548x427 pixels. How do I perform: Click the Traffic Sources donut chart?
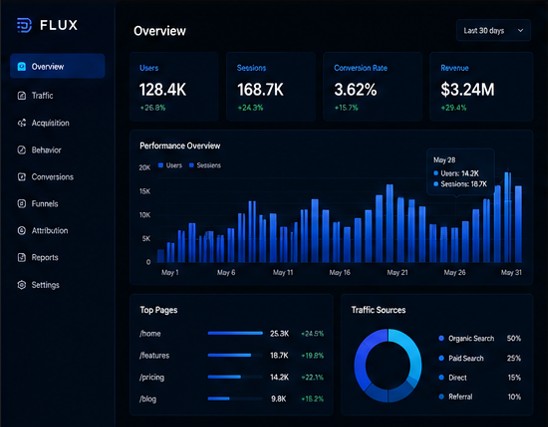388,366
